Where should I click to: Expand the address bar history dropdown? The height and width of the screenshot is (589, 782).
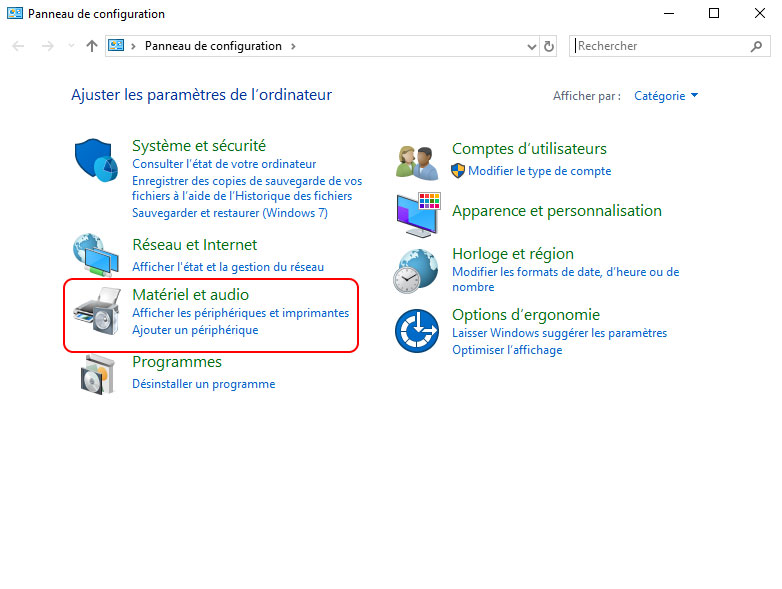coord(532,47)
